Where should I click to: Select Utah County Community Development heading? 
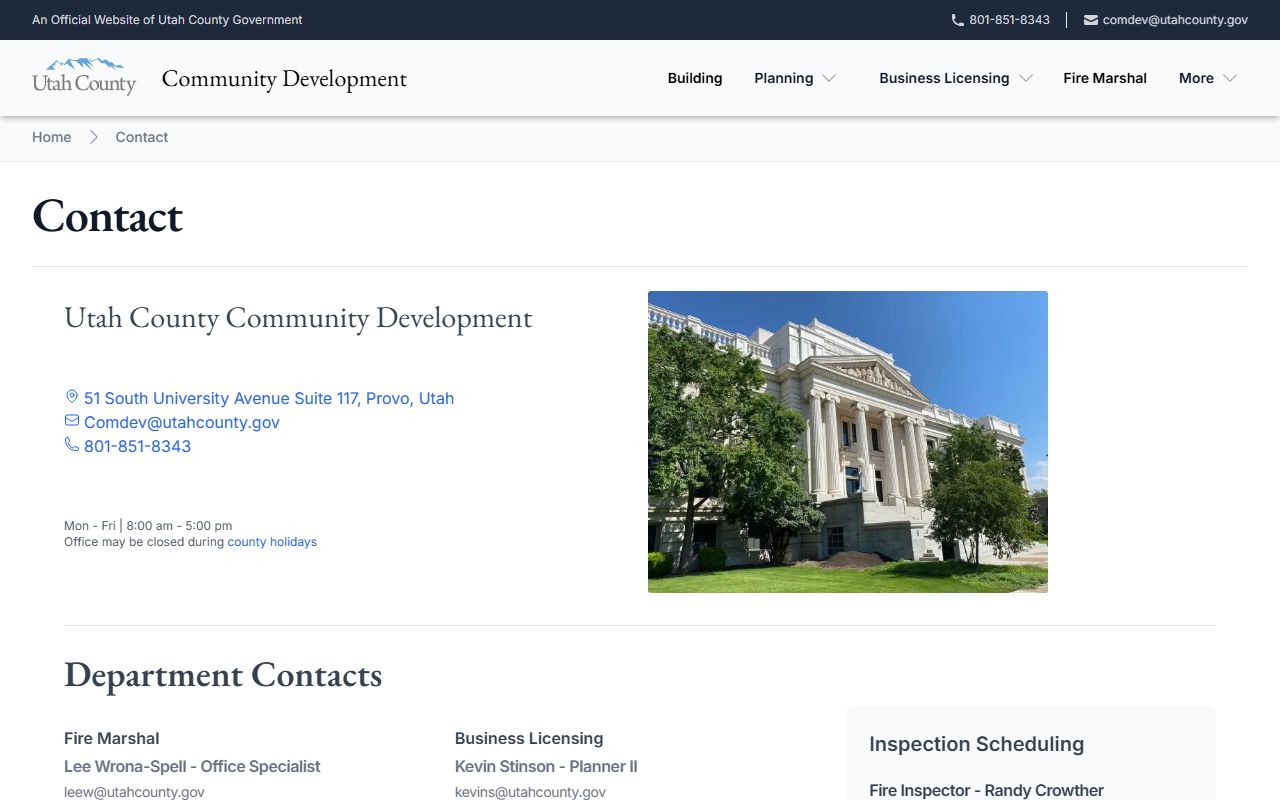click(298, 318)
